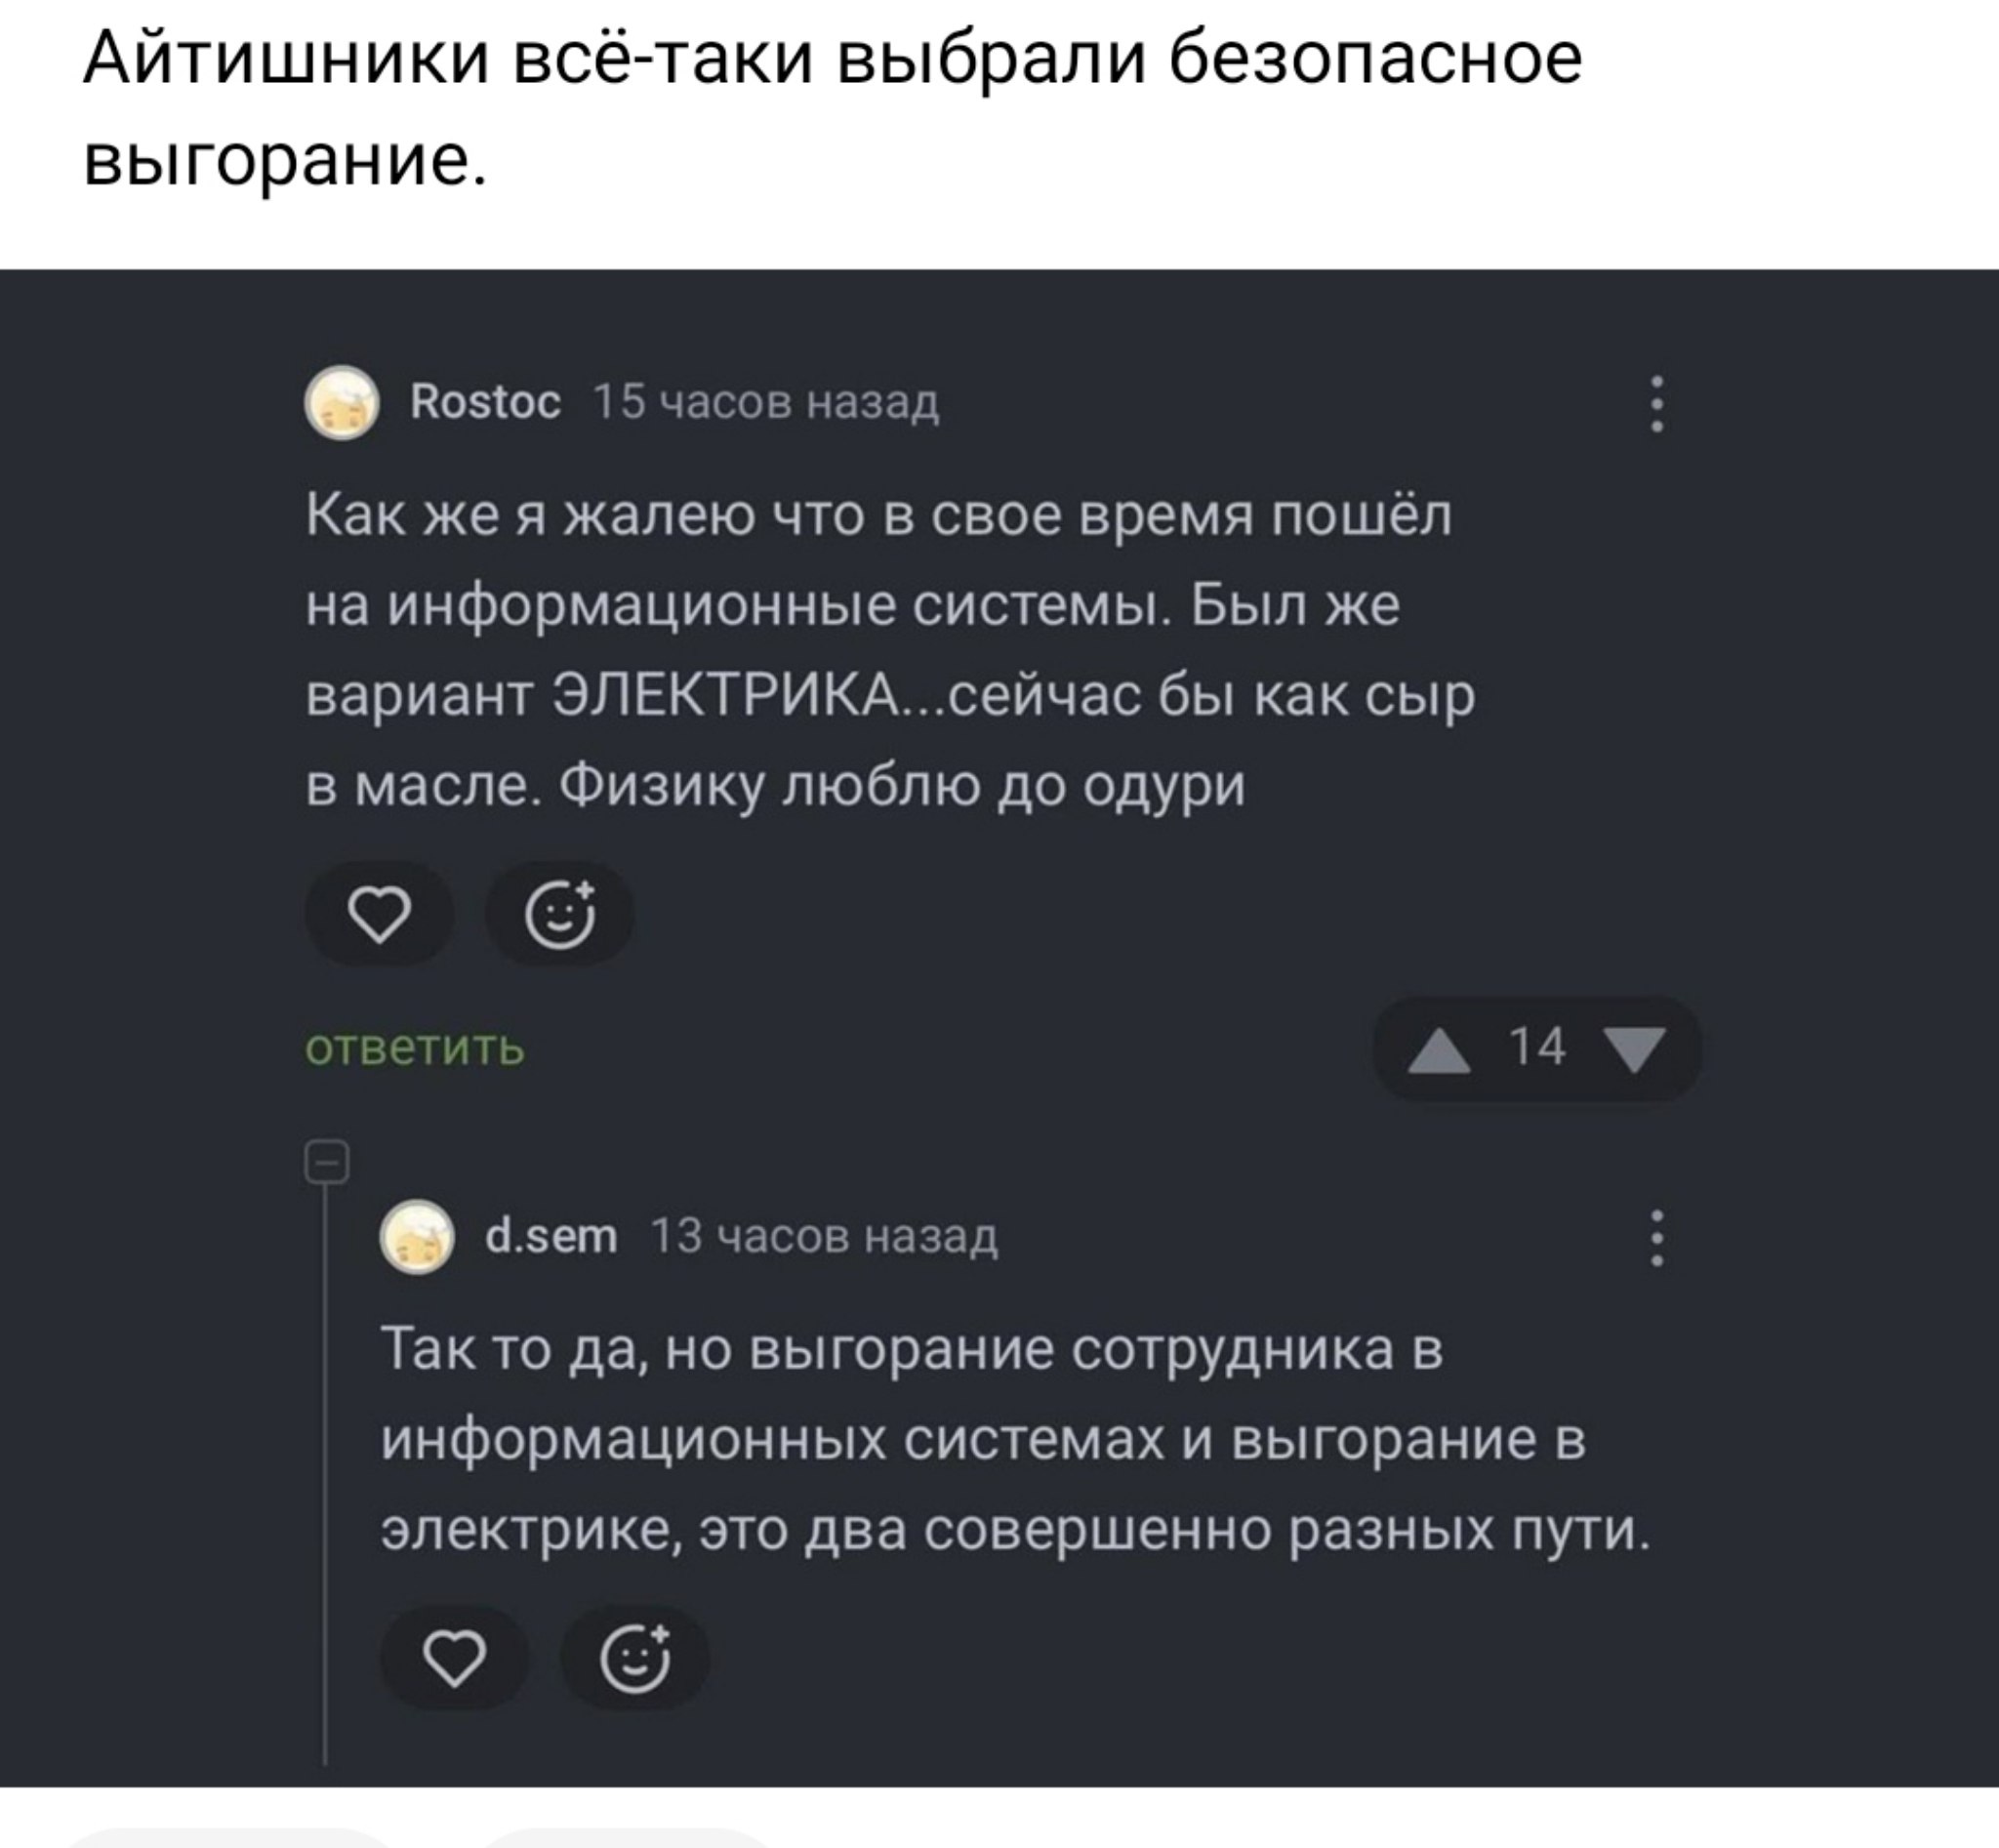Add emoji reaction to Rostoc's comment
This screenshot has height=1848, width=1999.
560,914
